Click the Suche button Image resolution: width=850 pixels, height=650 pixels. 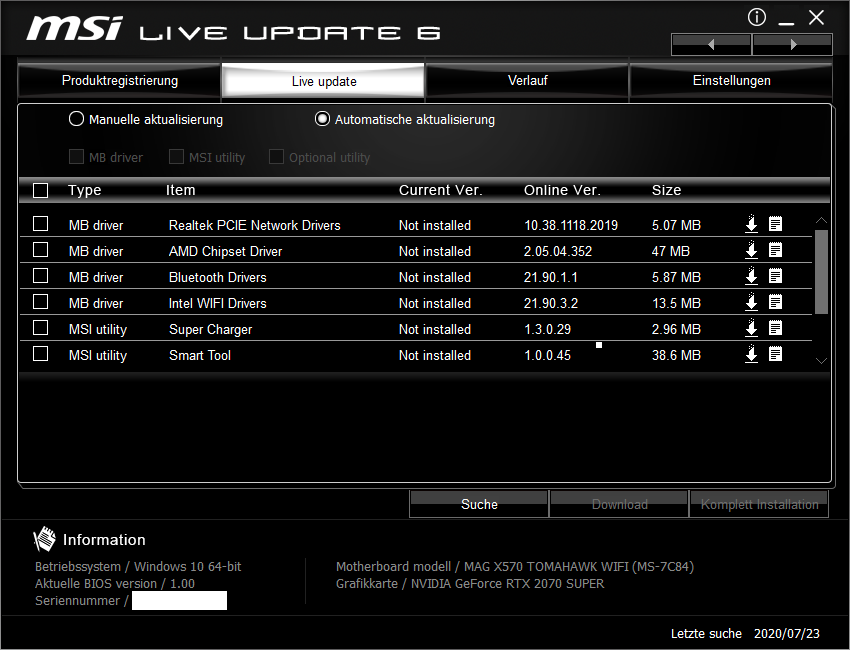(479, 504)
